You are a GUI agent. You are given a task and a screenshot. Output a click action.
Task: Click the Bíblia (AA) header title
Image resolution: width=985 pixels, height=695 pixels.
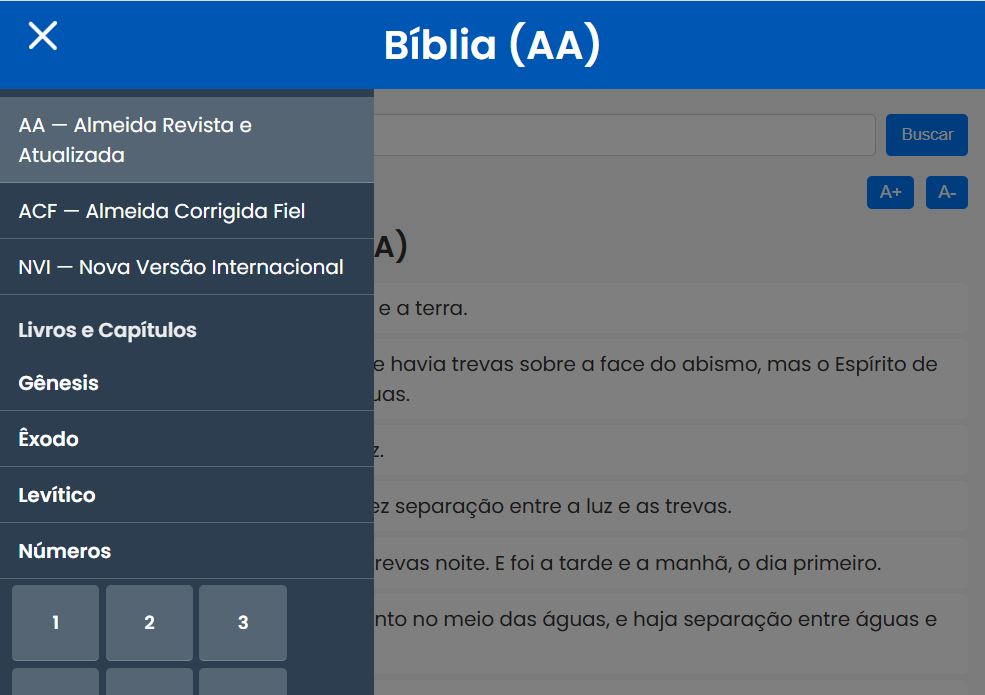(x=492, y=46)
